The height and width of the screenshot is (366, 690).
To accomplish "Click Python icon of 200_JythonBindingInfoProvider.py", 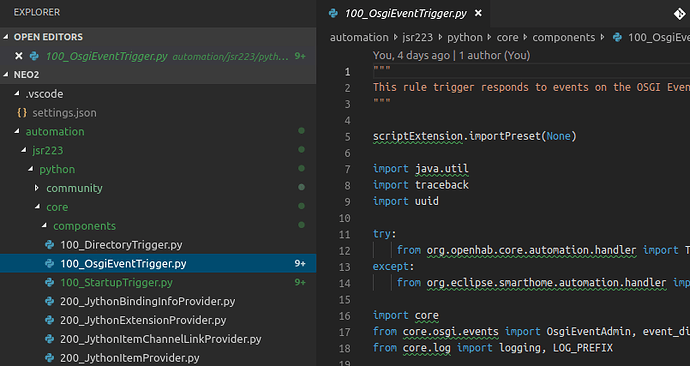I will tap(50, 301).
